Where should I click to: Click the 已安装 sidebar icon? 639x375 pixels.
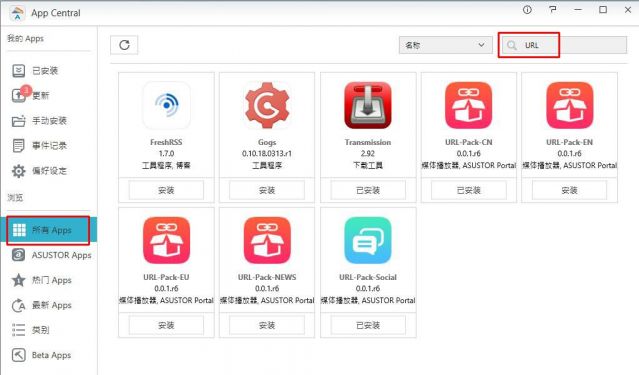coord(18,71)
